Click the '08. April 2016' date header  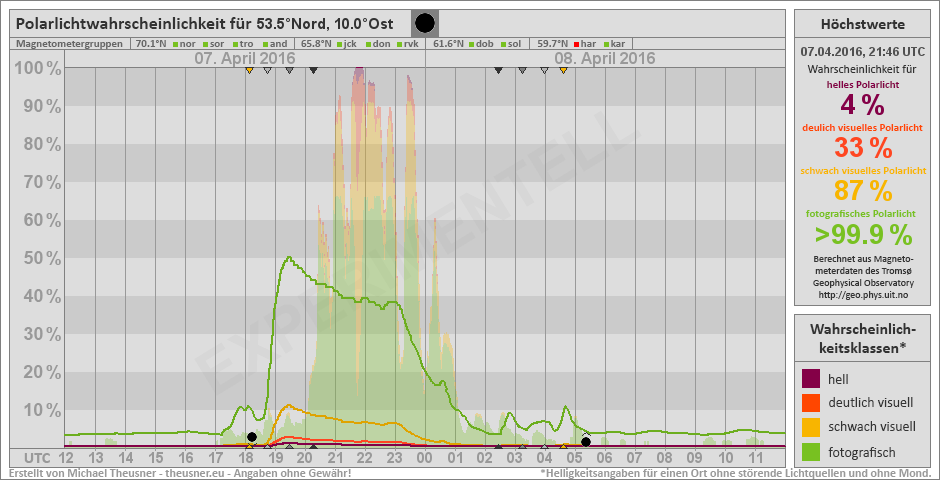605,59
